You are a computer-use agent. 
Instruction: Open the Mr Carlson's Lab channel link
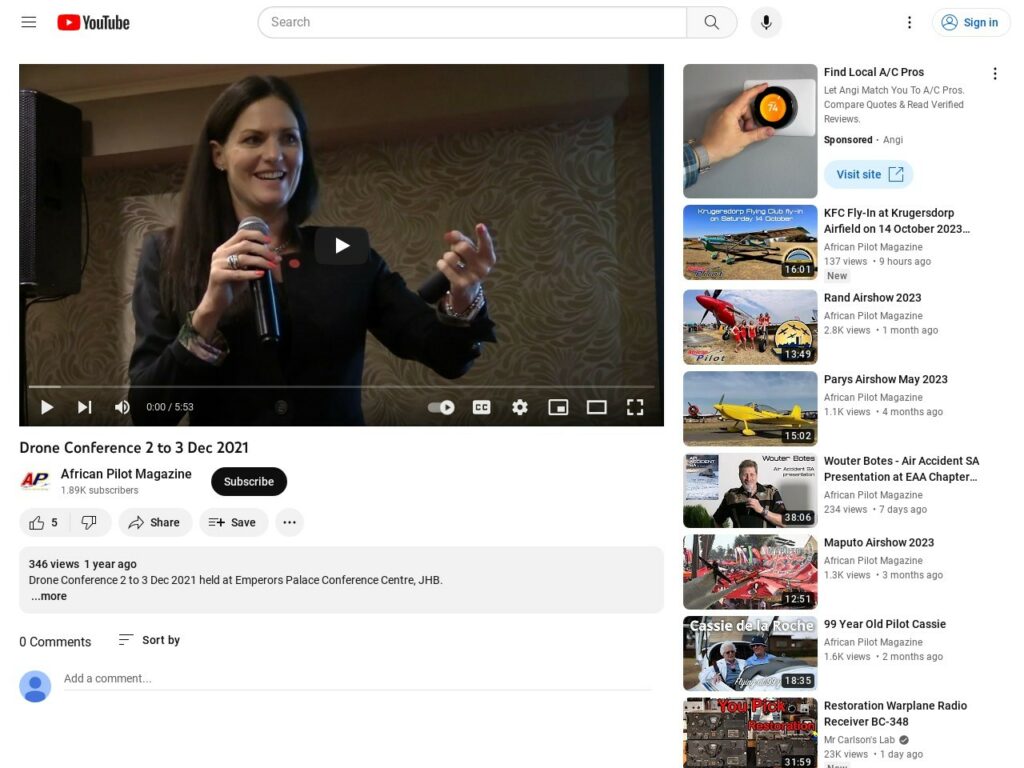click(x=859, y=740)
